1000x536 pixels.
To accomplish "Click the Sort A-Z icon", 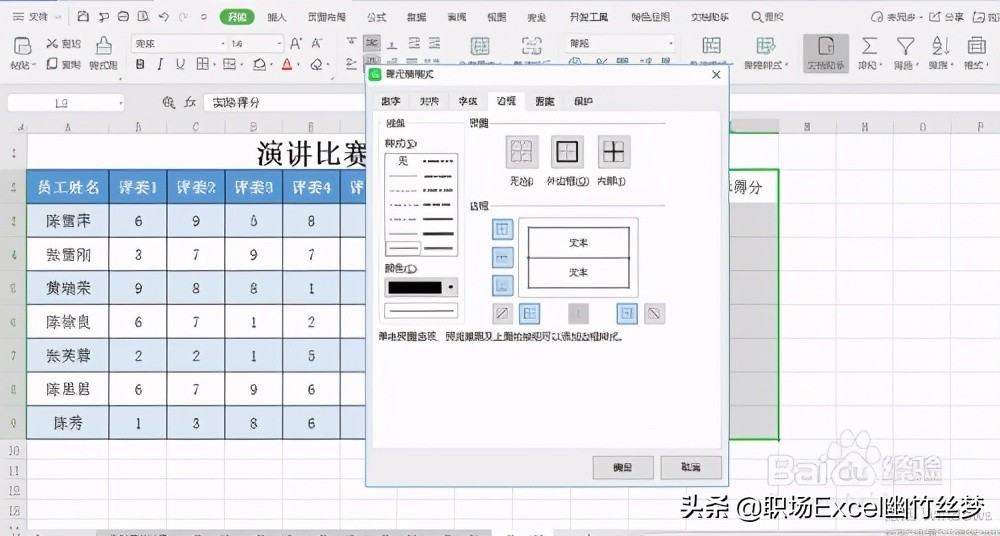I will (940, 46).
